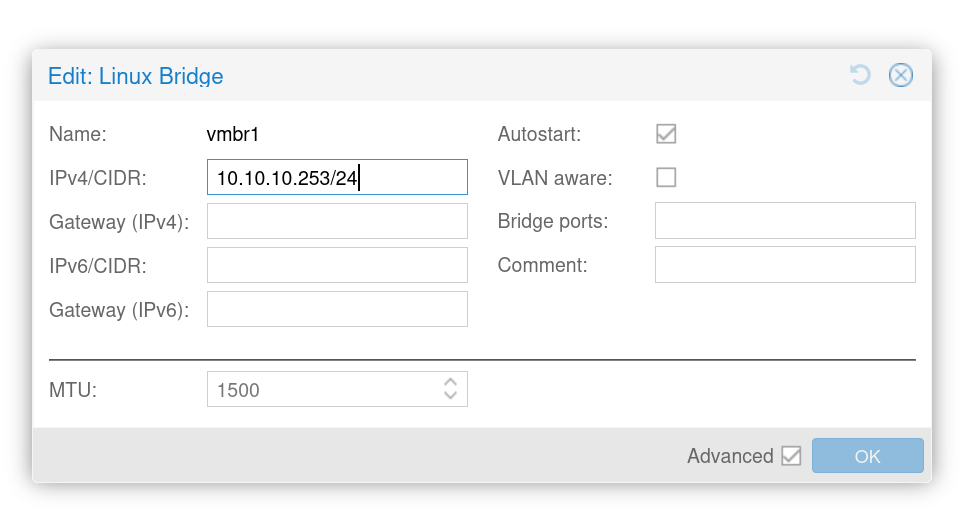970x530 pixels.
Task: Click into the Gateway (IPv6) field
Action: pos(337,310)
